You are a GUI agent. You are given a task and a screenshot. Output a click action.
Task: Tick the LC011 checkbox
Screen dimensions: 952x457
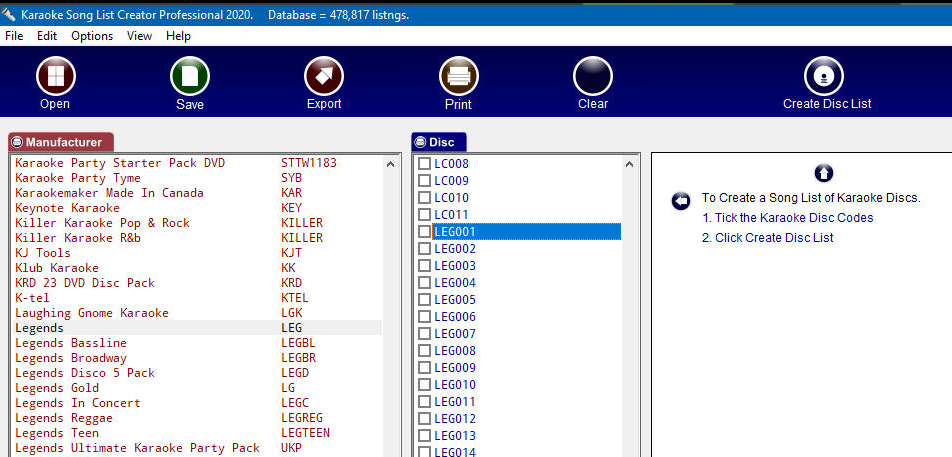pos(424,215)
